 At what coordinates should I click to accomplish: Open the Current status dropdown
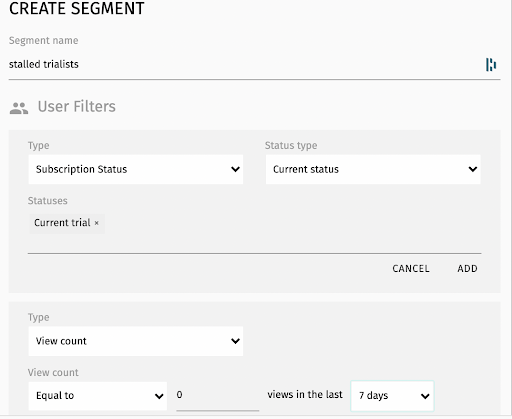click(x=373, y=169)
